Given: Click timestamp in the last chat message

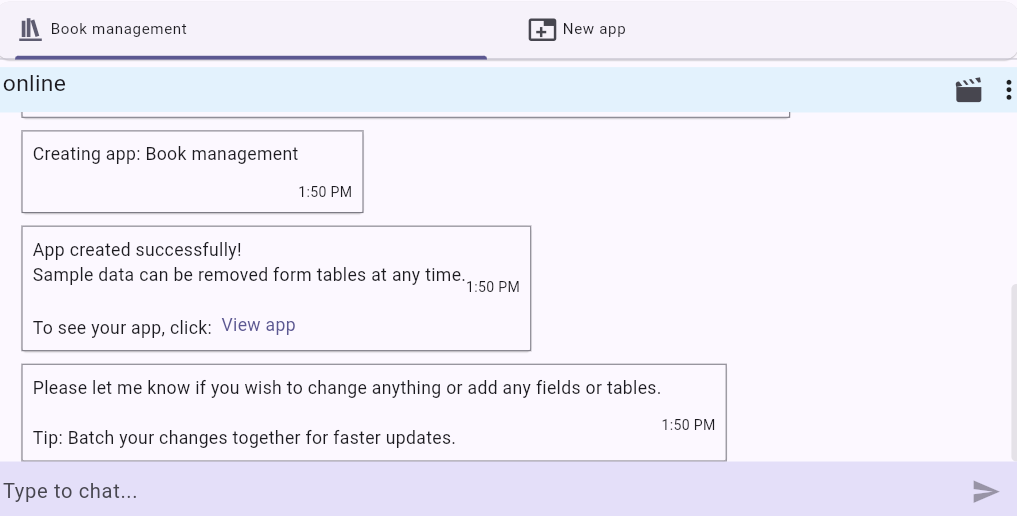Looking at the screenshot, I should tap(688, 425).
